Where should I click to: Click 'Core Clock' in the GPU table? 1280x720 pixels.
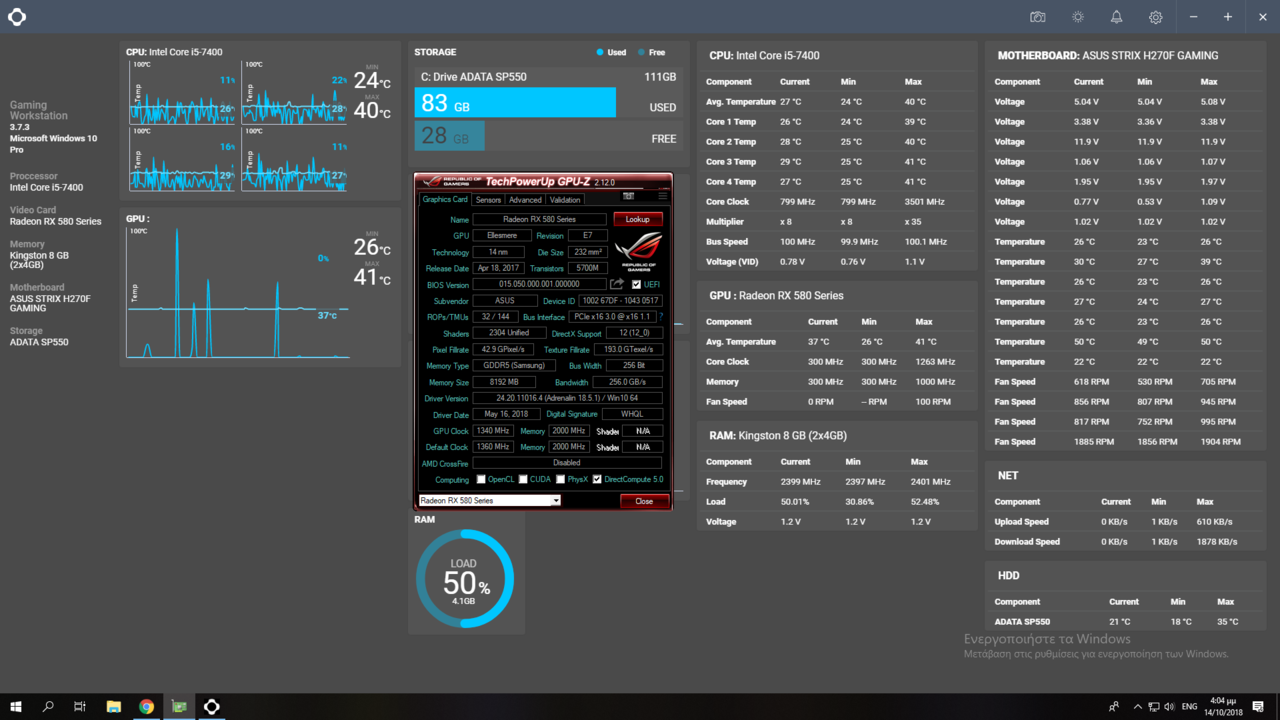727,362
